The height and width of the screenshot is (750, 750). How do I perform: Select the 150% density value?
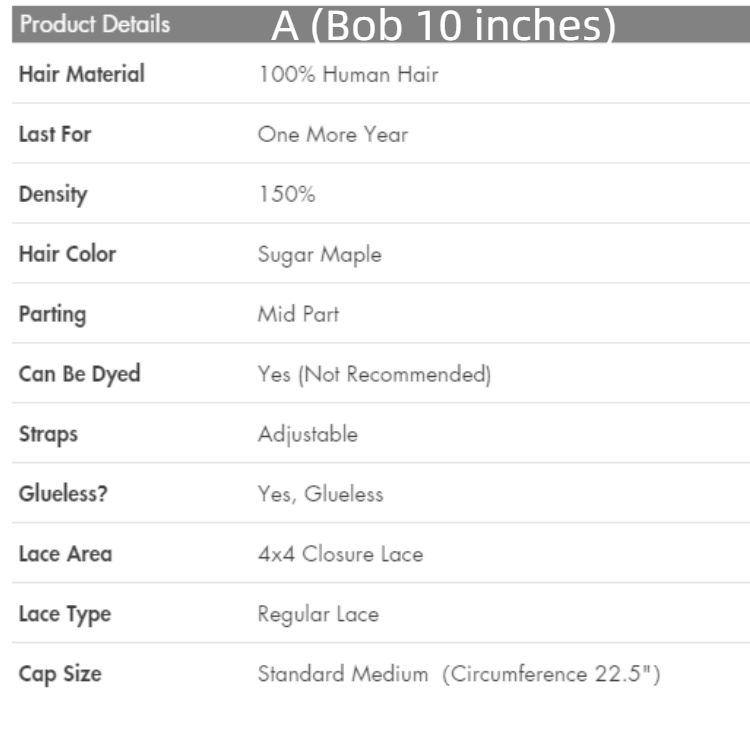click(286, 194)
